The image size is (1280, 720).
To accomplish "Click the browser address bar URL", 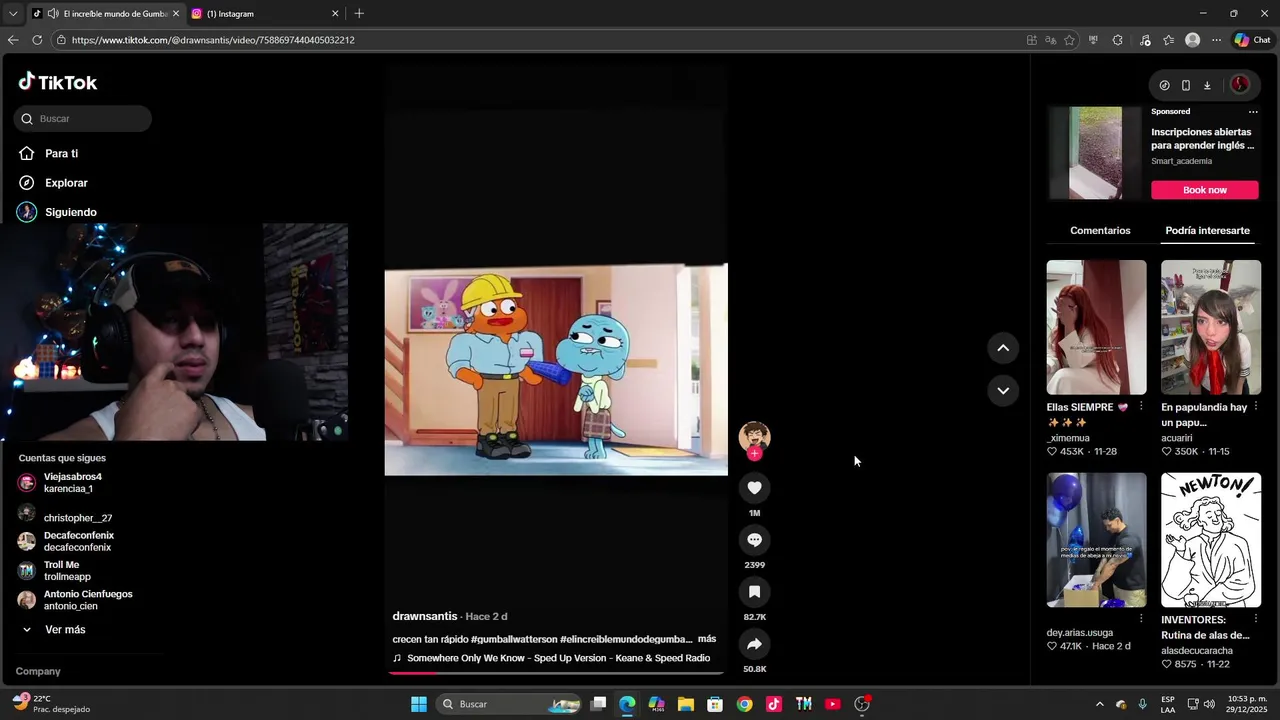I will click(213, 40).
